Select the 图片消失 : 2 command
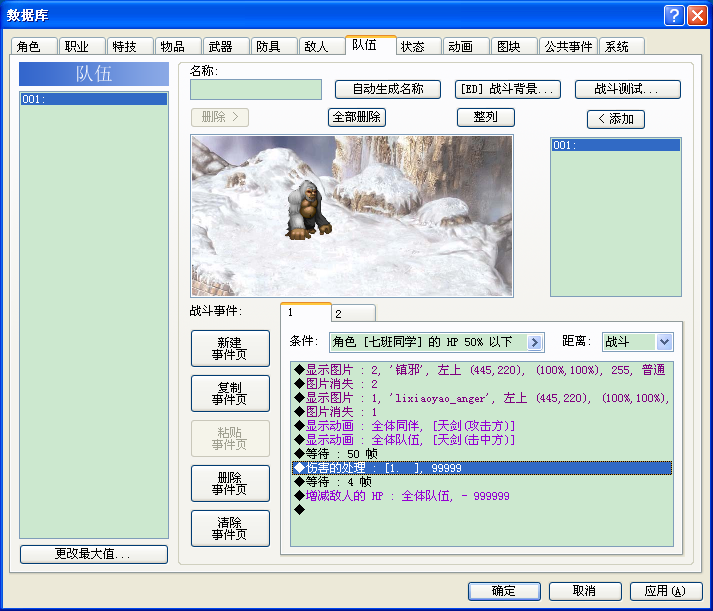This screenshot has width=713, height=611. (x=482, y=384)
